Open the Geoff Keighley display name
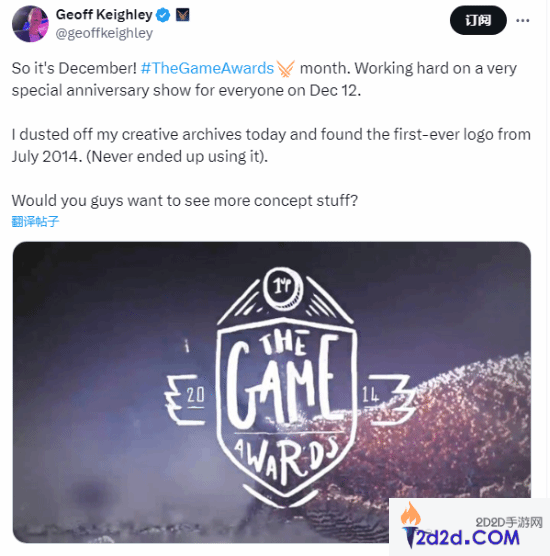Image resolution: width=550 pixels, height=556 pixels. [104, 15]
